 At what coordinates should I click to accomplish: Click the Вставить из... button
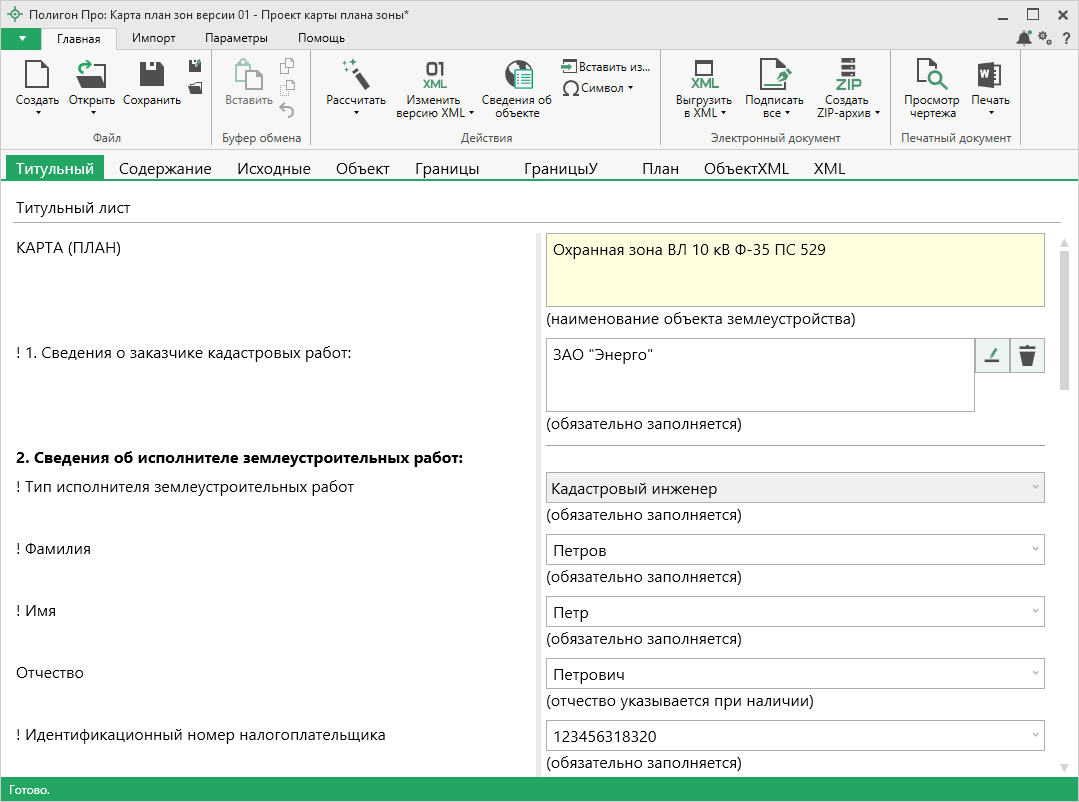pyautogui.click(x=606, y=67)
